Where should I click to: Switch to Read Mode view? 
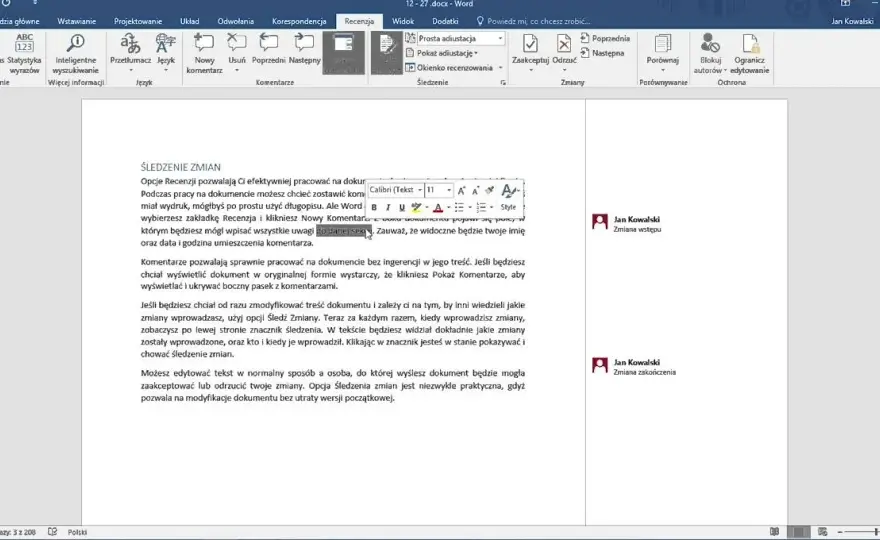[x=774, y=532]
